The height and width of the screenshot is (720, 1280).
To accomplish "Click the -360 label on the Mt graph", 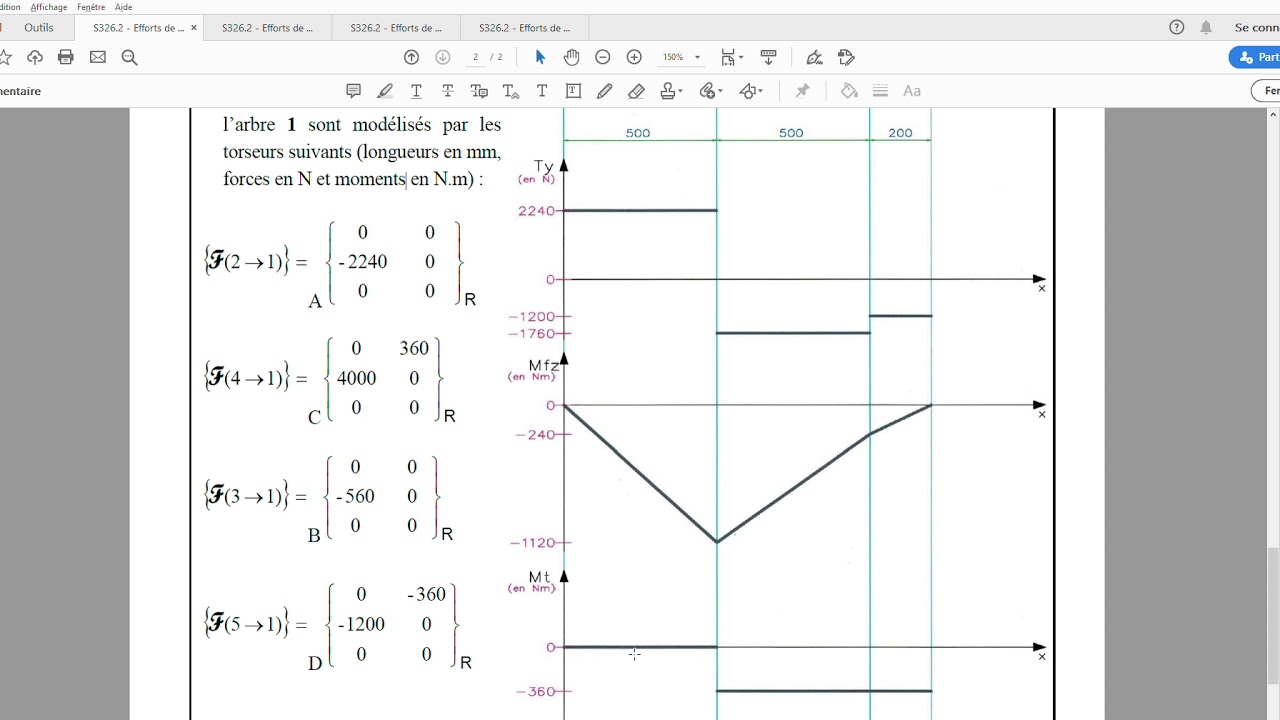I will pos(536,691).
